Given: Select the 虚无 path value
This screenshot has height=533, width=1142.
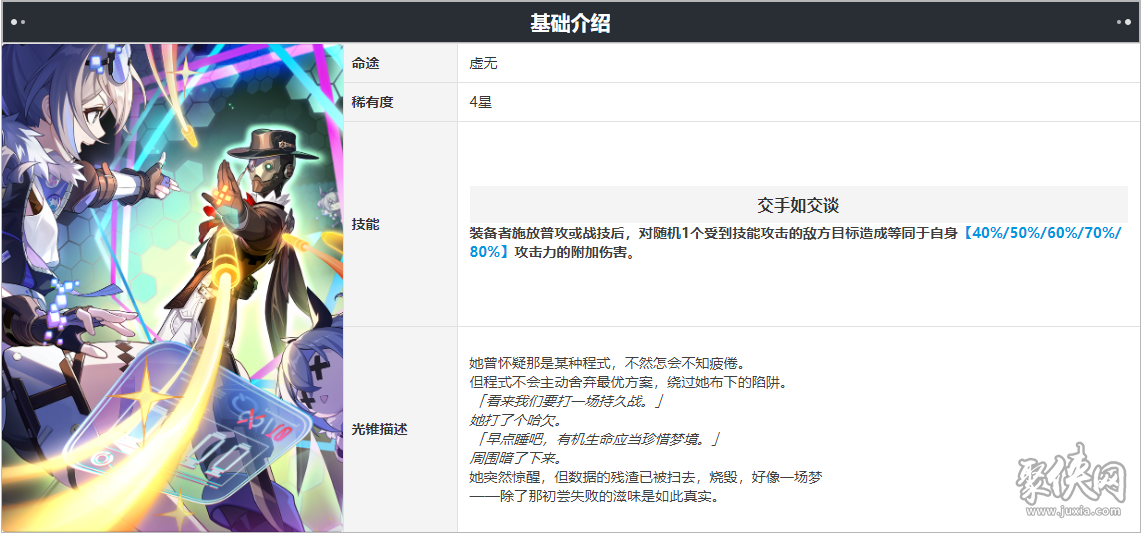Looking at the screenshot, I should point(483,63).
